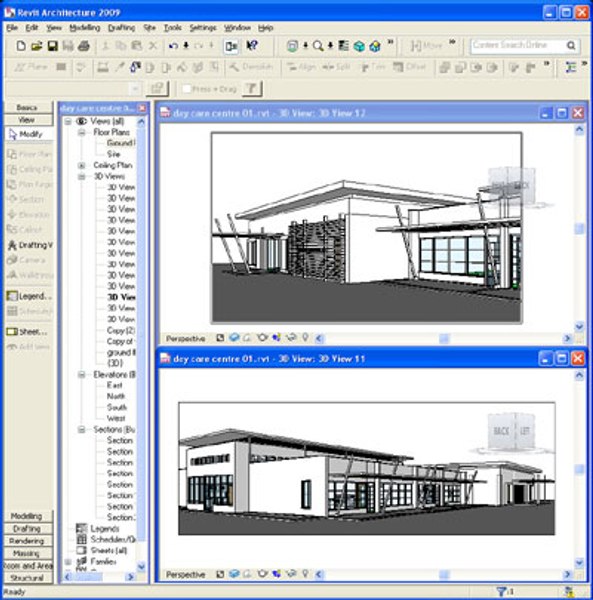Screen dimensions: 593x600
Task: Select the {3D} view in Project Browser
Action: (115, 363)
